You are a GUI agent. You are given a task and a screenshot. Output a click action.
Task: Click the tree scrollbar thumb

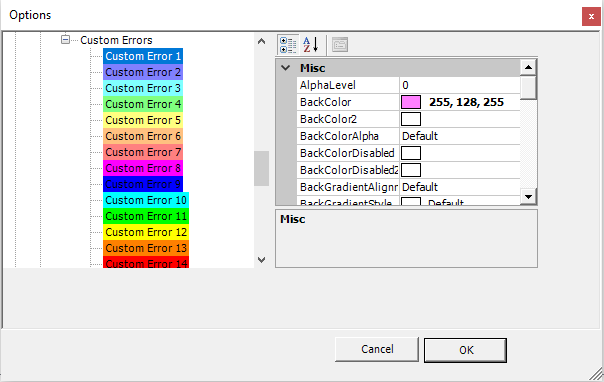261,168
